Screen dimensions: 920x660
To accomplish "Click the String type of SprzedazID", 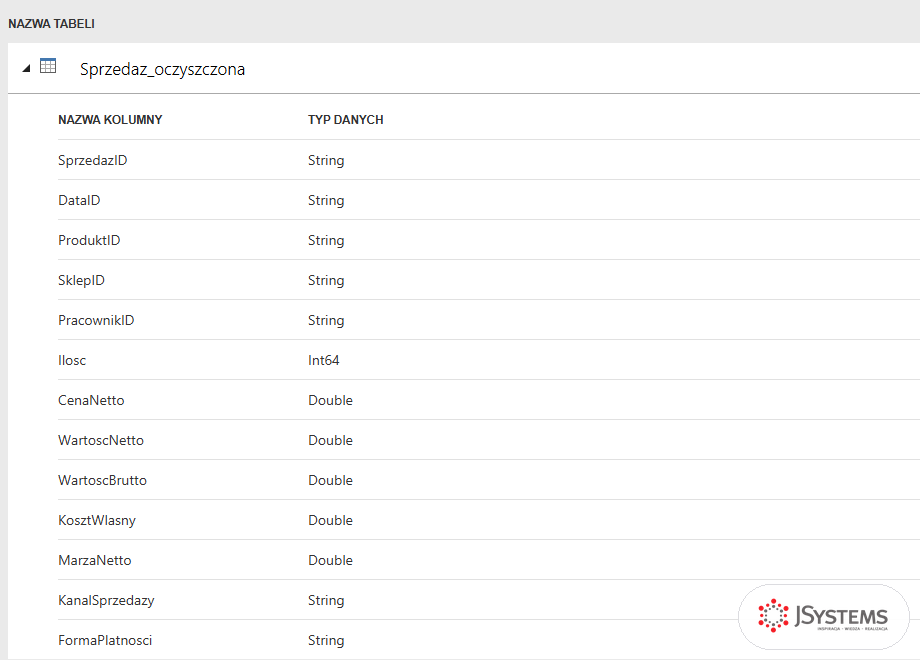I will pos(326,161).
